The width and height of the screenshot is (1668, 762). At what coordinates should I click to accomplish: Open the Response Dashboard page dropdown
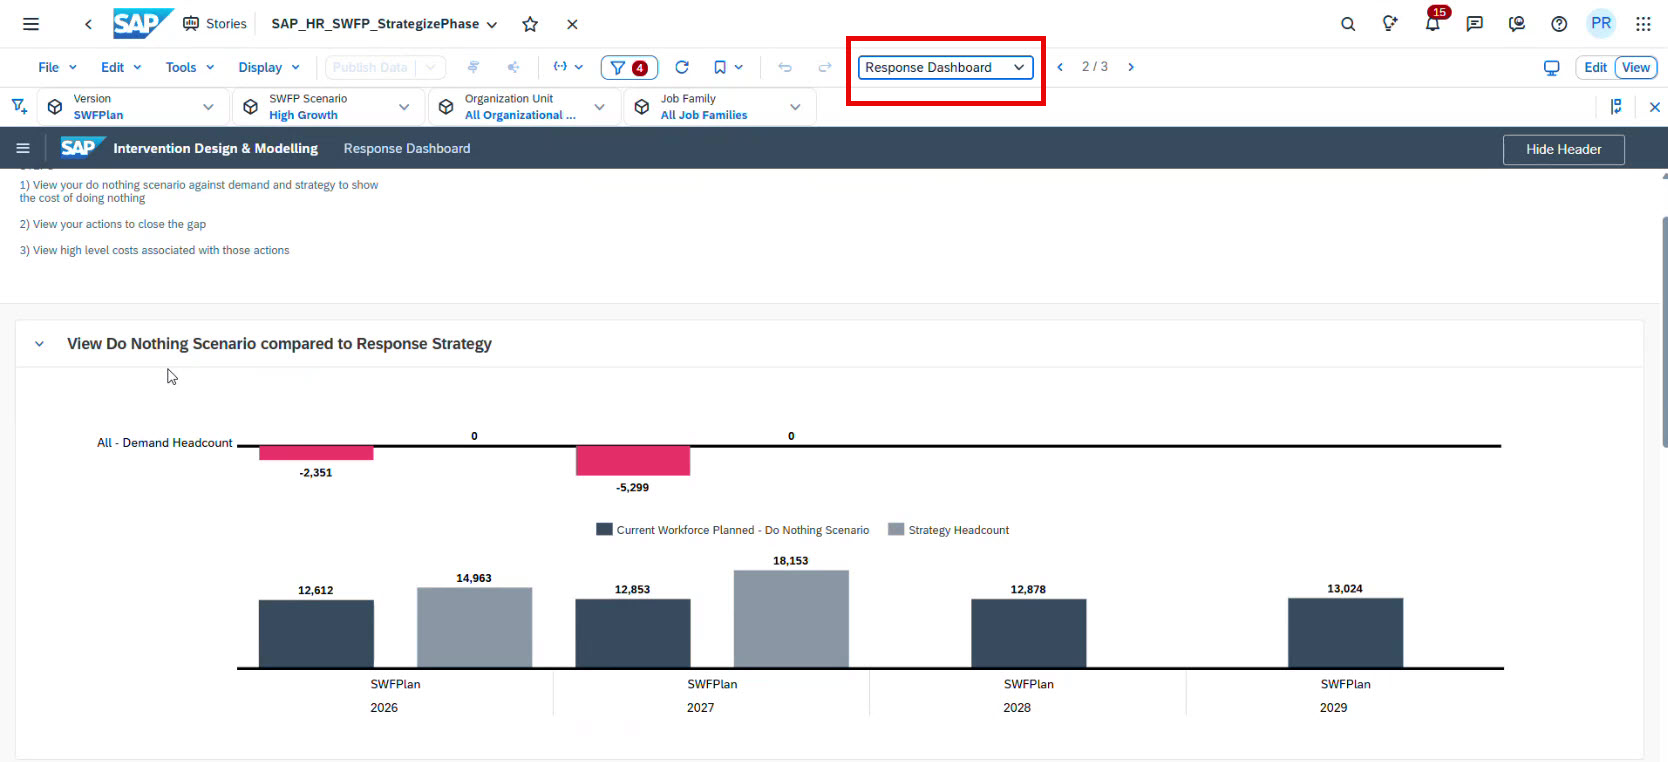tap(945, 67)
